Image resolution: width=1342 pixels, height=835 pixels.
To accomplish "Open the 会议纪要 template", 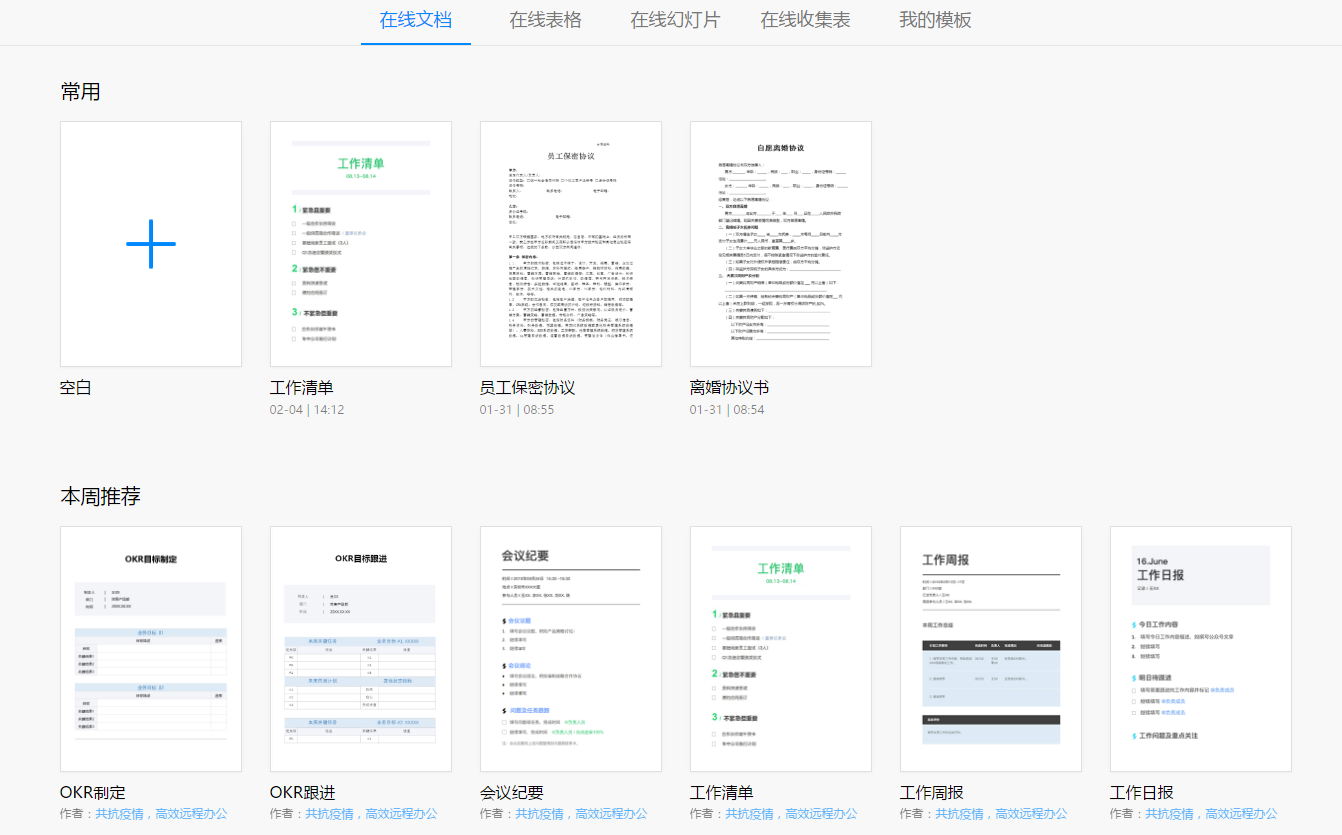I will pos(570,648).
